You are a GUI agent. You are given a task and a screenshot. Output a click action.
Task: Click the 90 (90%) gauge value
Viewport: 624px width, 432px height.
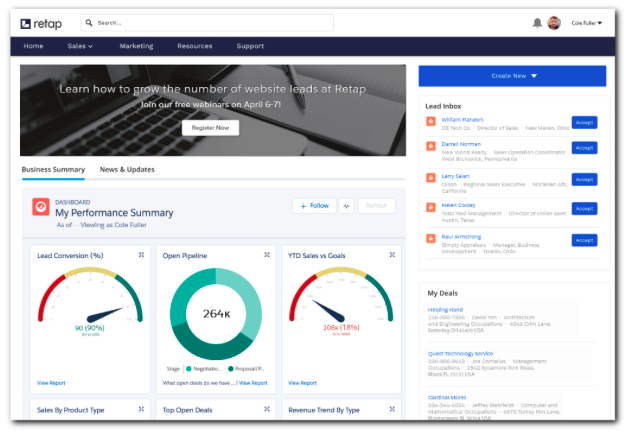pyautogui.click(x=90, y=328)
